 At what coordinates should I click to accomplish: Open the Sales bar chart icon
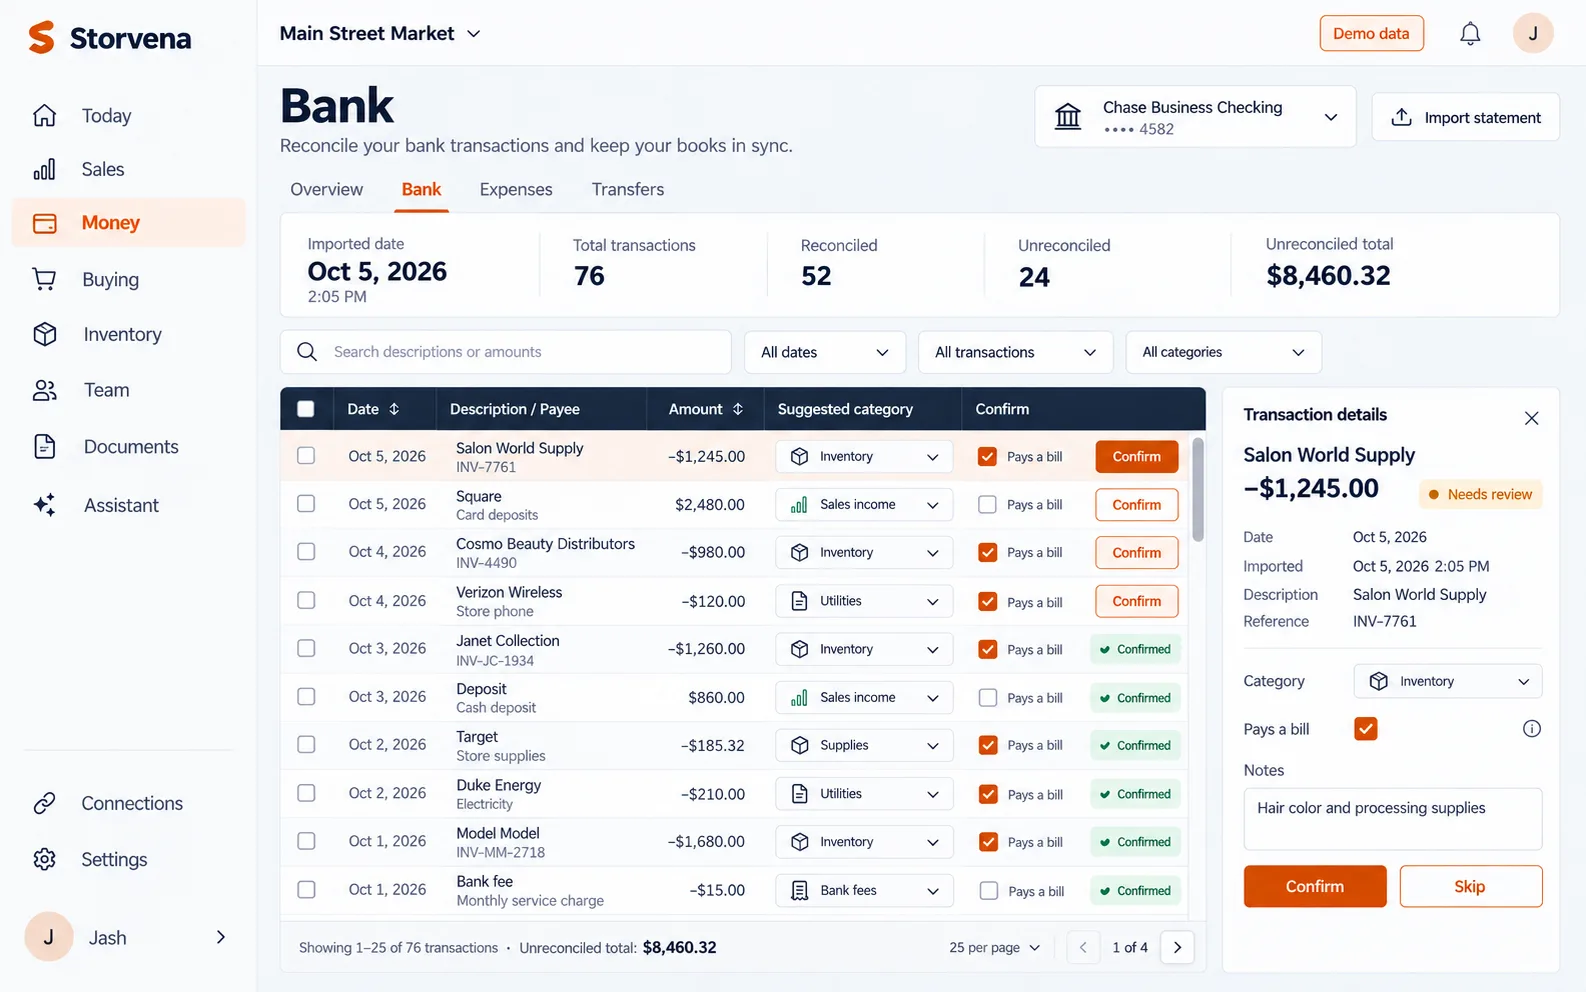coord(44,169)
